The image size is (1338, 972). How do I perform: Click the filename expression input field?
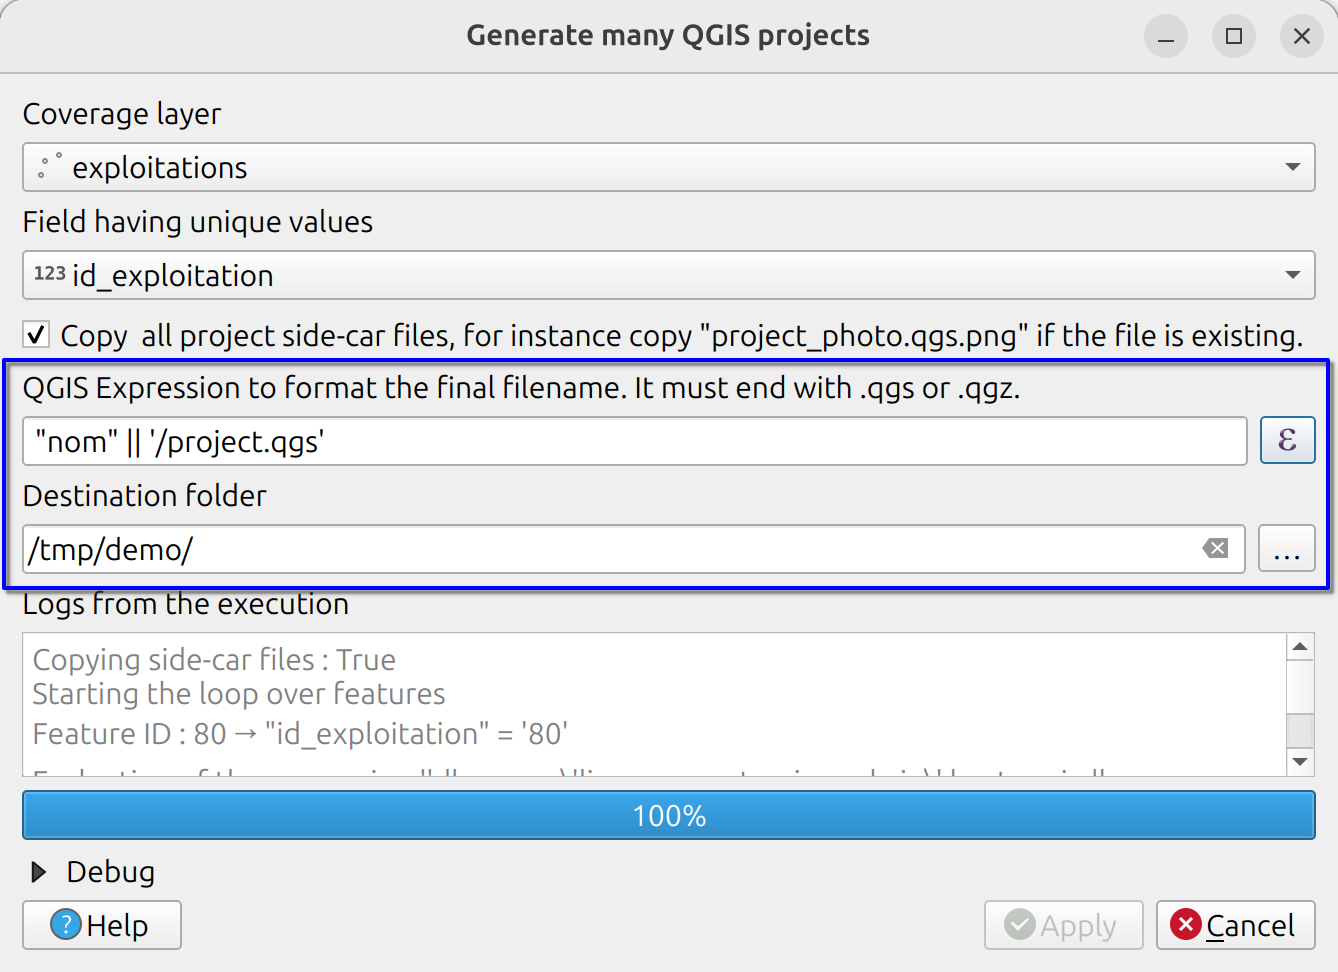coord(635,441)
